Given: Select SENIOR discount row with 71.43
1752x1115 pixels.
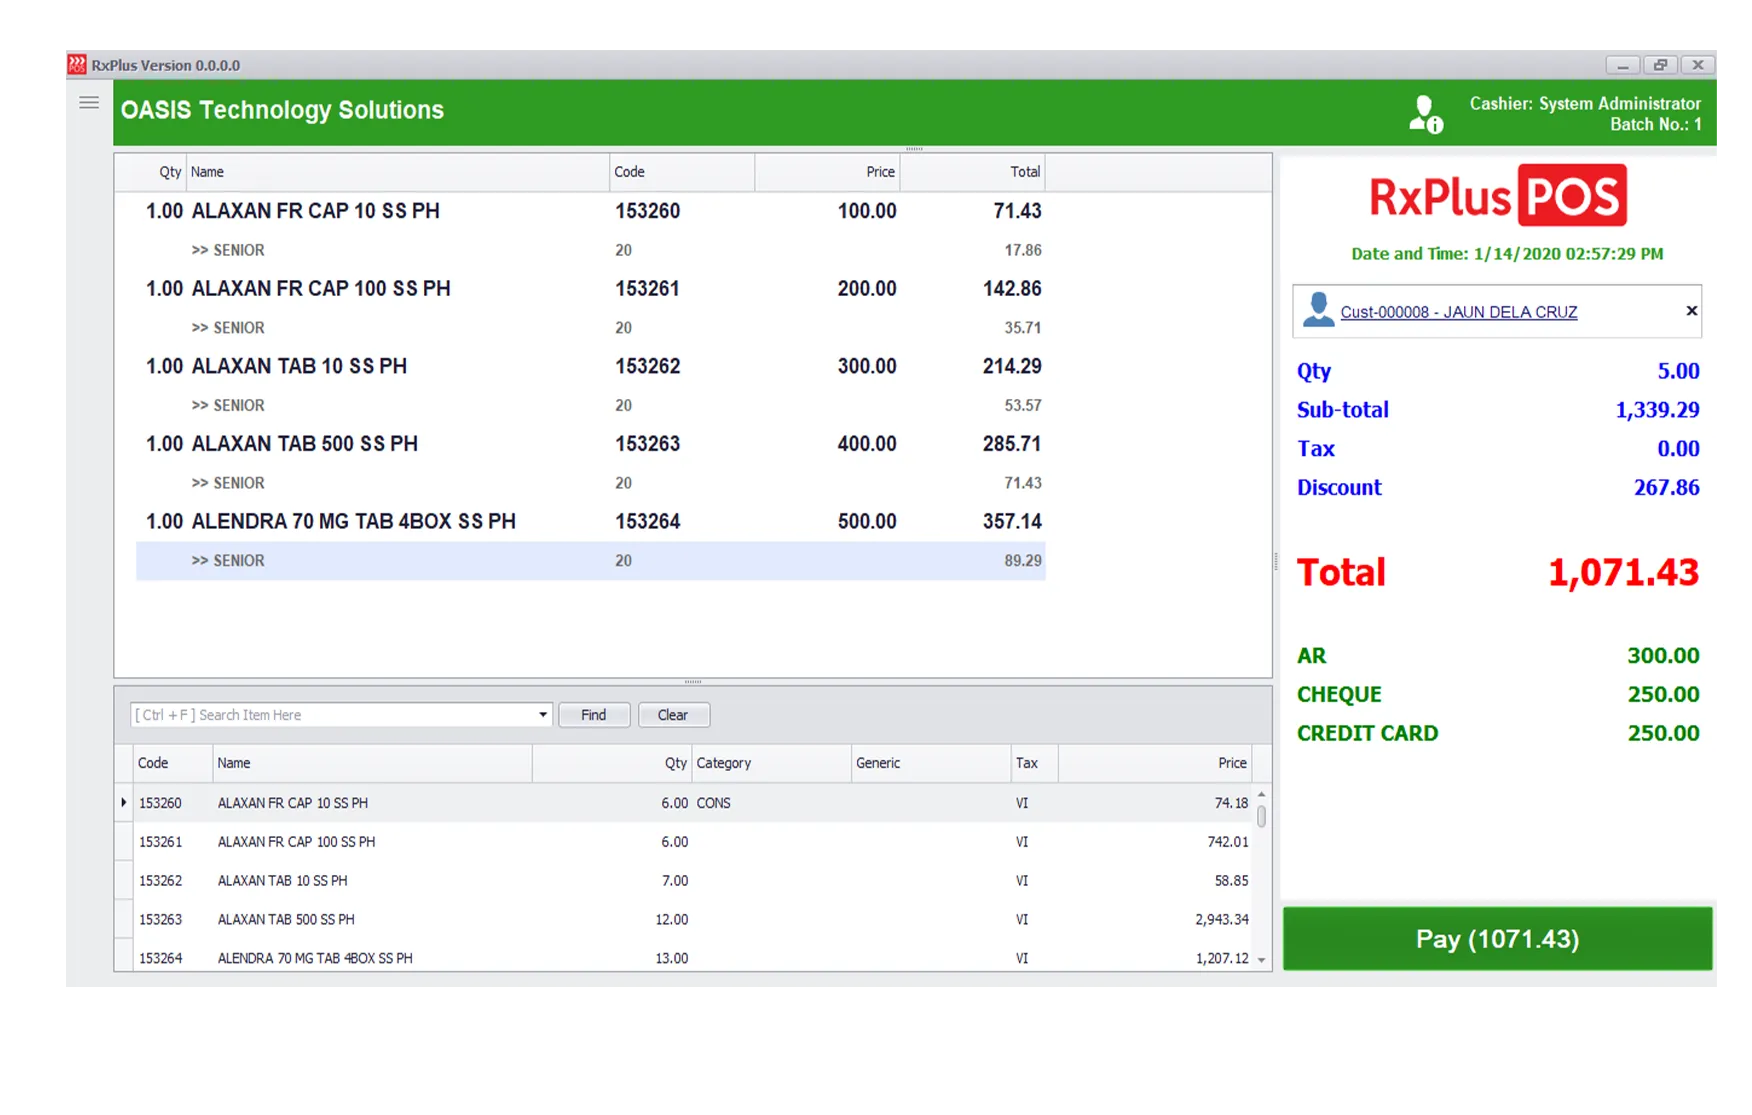Looking at the screenshot, I should (x=591, y=483).
